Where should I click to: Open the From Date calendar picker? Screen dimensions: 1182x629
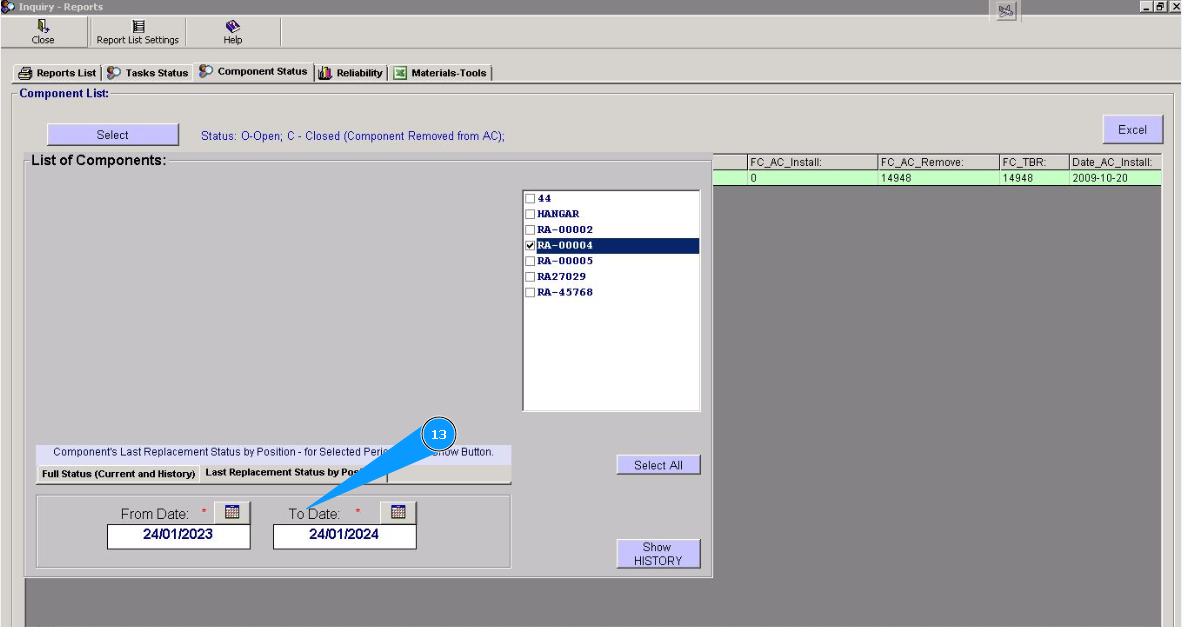[232, 513]
